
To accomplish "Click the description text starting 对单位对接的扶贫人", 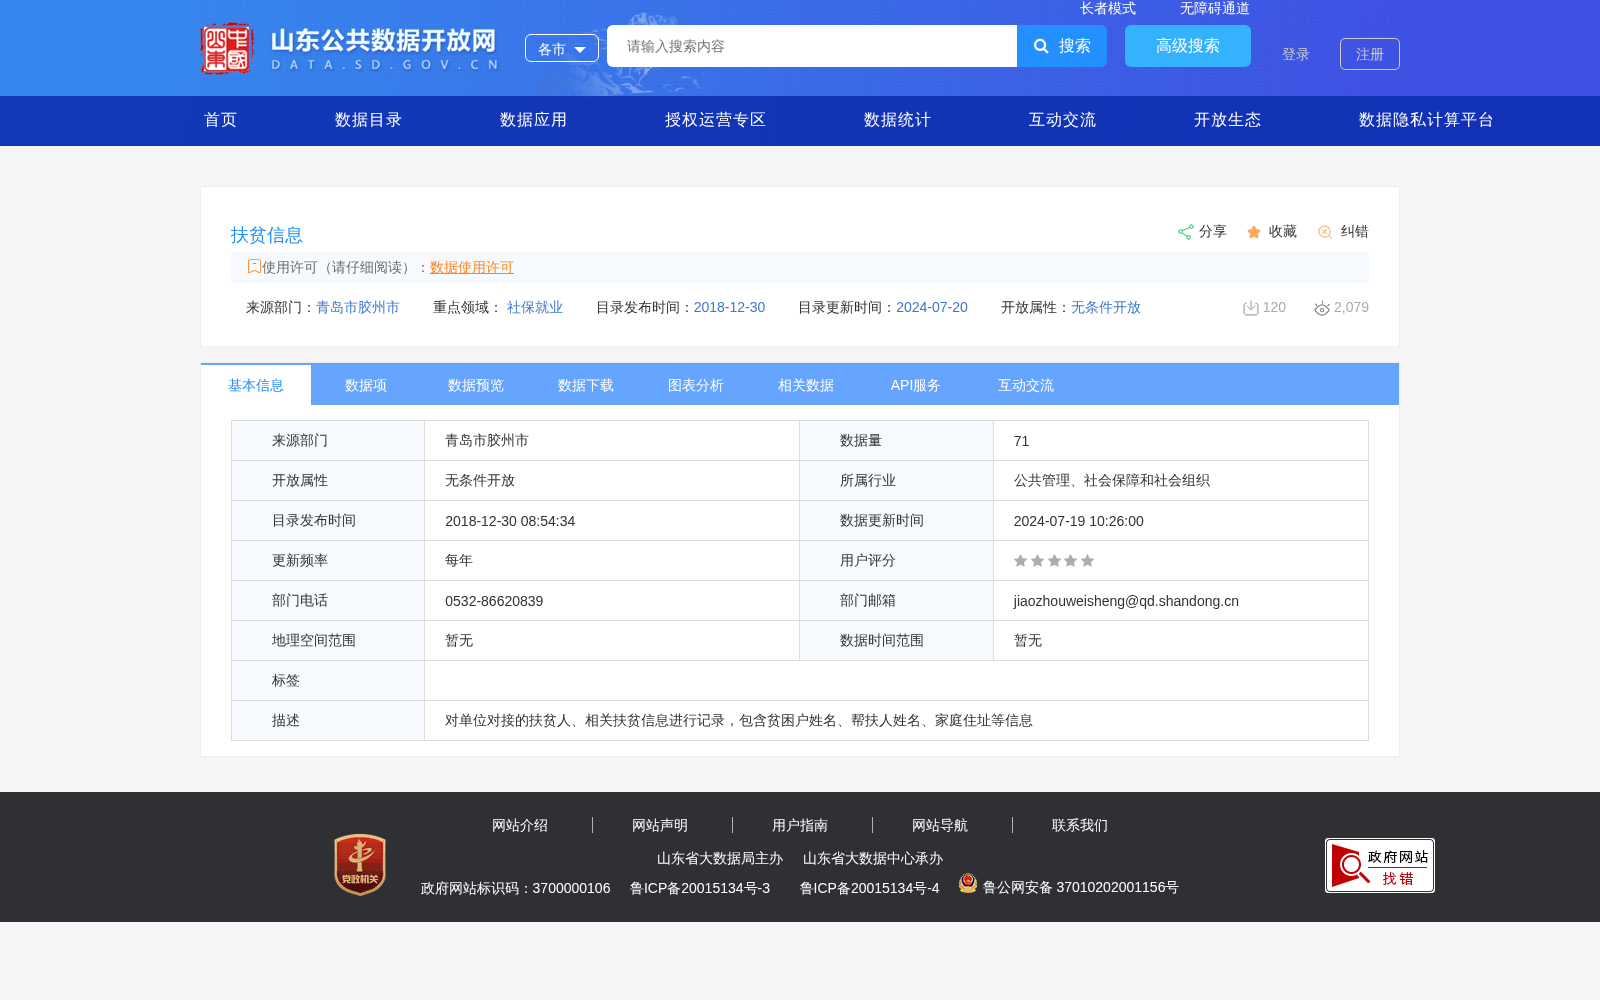I will [739, 721].
